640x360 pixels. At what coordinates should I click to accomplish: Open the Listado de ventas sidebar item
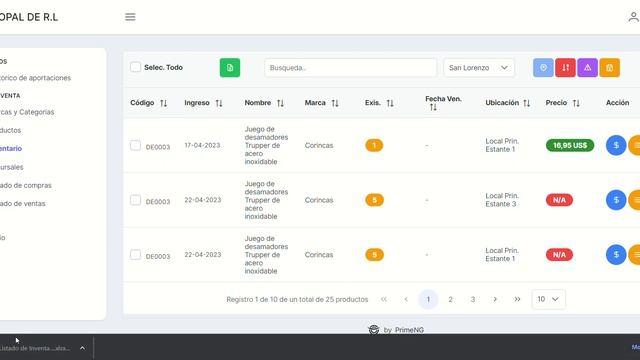[x=22, y=204]
